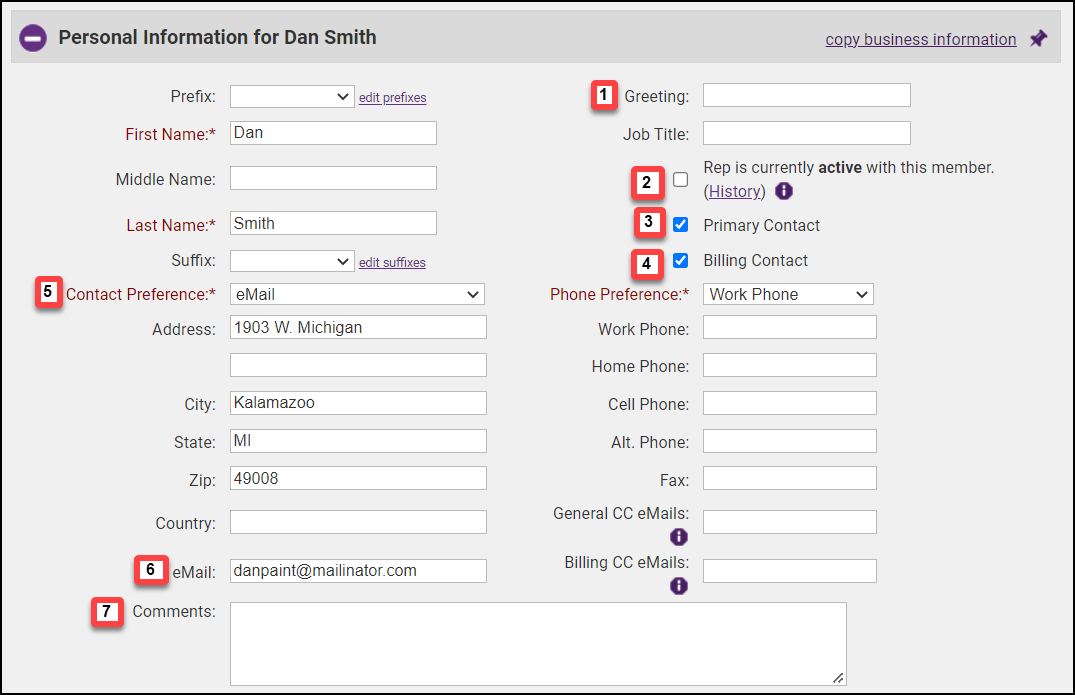Open the Phone Preference dropdown
Screen dimensions: 1075x695
788,294
